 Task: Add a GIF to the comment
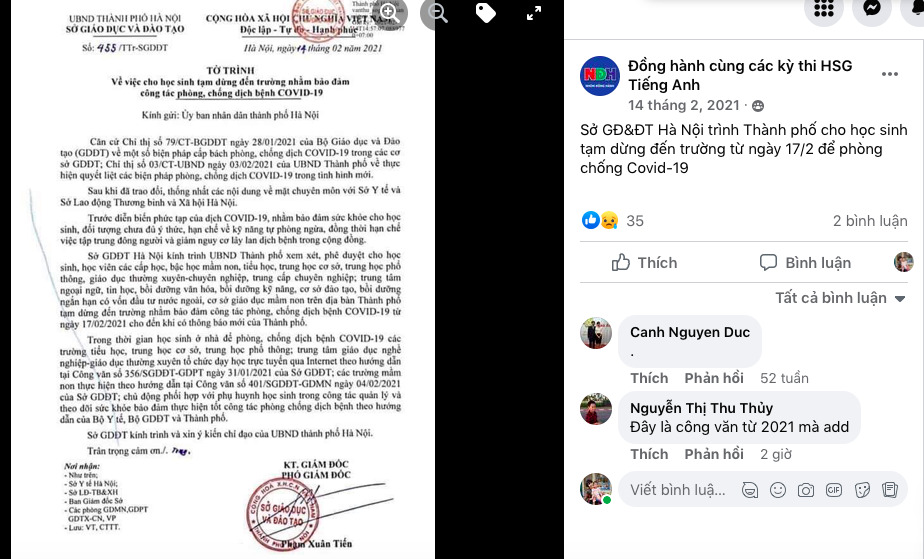[x=834, y=489]
